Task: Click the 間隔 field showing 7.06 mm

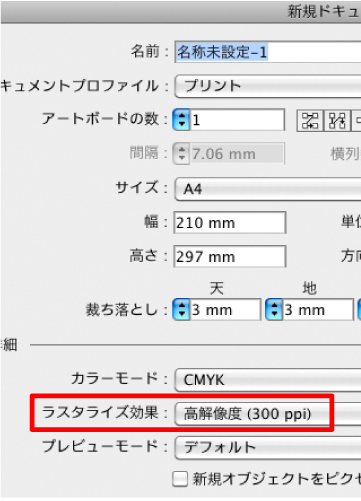Action: tap(237, 154)
